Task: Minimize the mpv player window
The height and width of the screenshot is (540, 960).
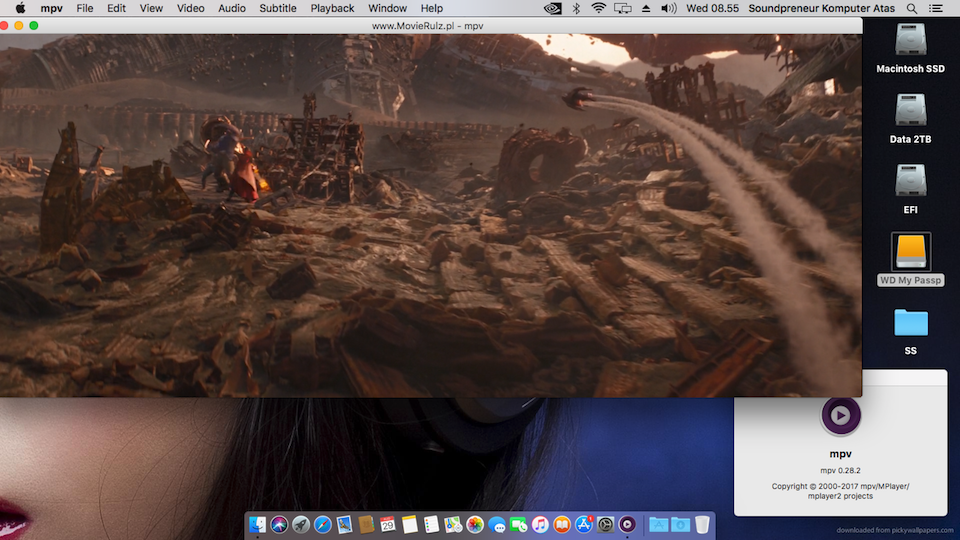Action: point(18,26)
